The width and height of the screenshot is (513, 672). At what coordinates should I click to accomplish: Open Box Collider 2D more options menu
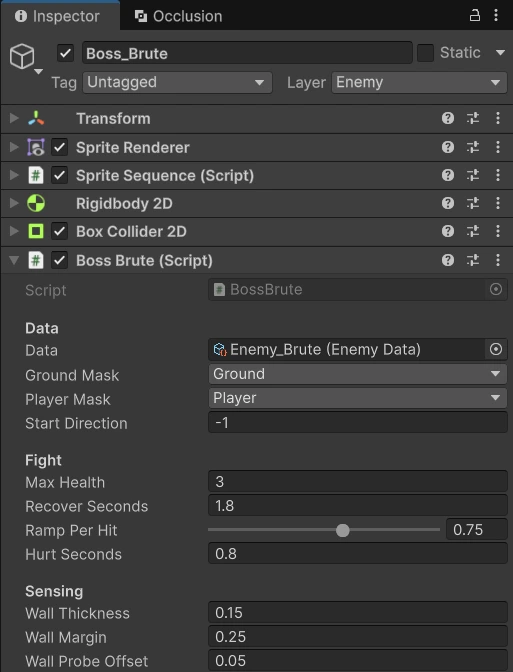498,231
